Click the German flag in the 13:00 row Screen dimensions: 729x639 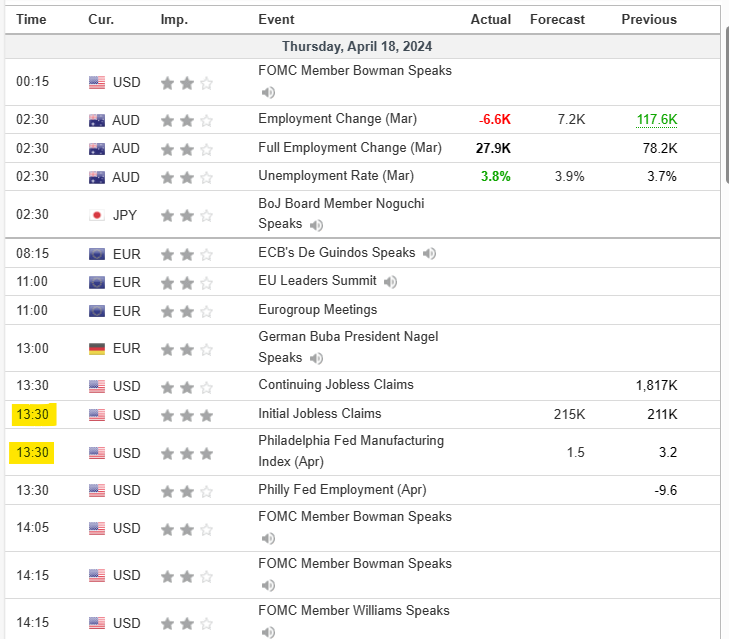pos(97,349)
